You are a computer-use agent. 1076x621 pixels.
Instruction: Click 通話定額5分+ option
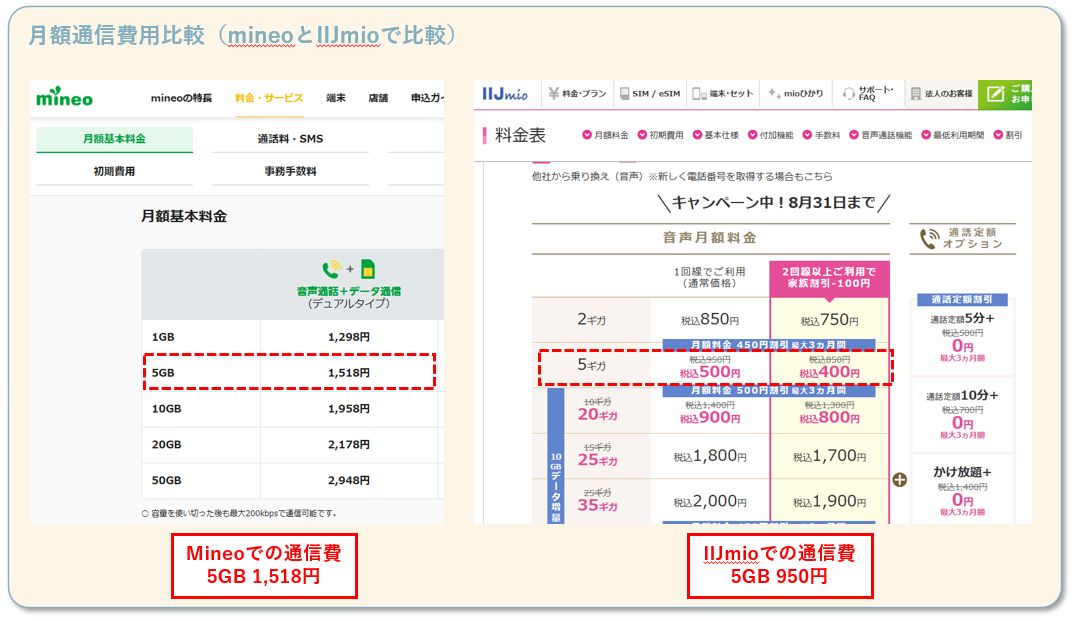[x=962, y=318]
